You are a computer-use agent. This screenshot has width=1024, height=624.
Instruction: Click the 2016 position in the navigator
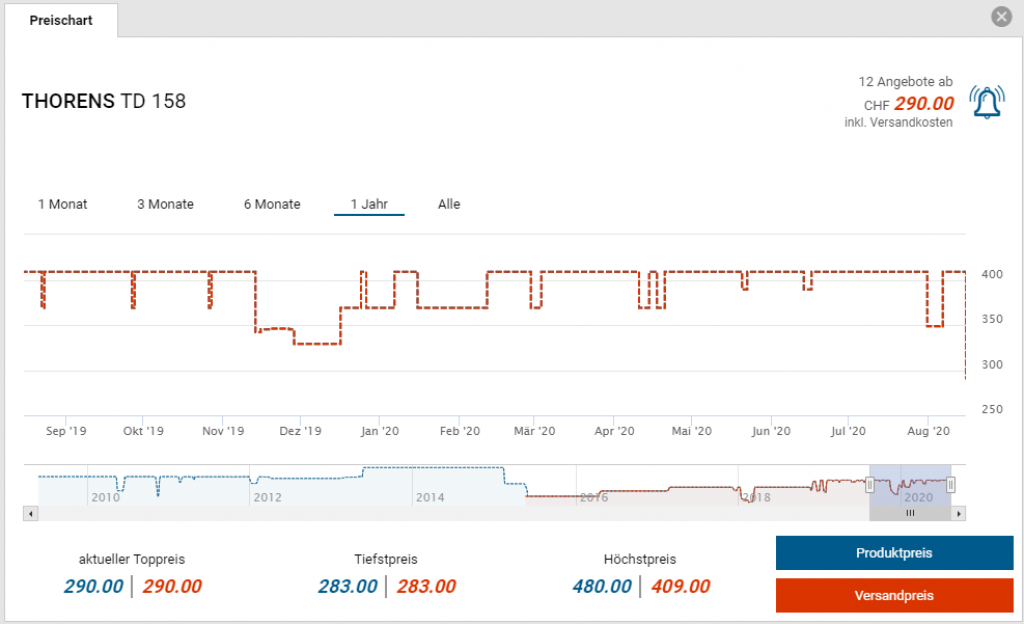tap(594, 497)
